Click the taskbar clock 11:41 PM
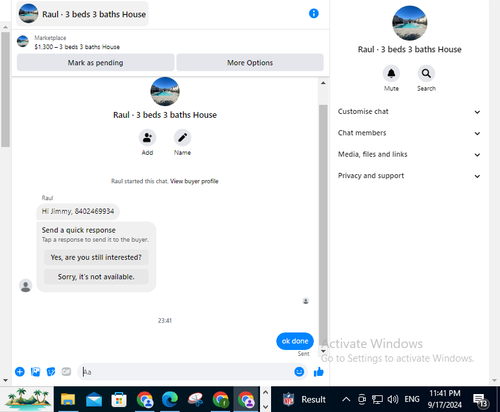500x412 pixels. [x=445, y=399]
